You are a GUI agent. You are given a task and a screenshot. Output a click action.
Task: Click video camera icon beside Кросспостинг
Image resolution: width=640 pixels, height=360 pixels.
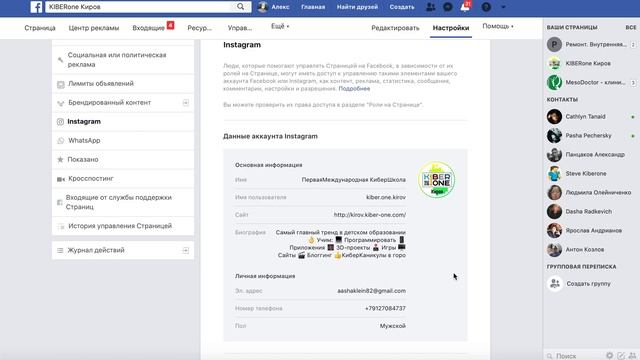pos(61,179)
